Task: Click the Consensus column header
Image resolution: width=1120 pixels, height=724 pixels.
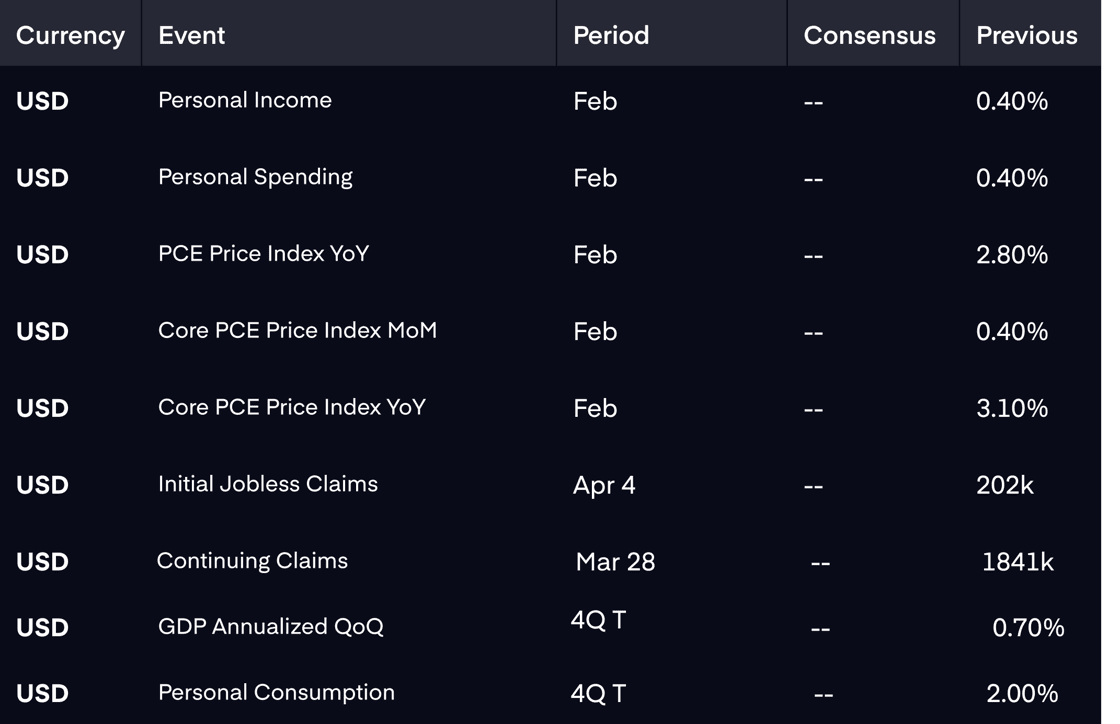Action: [869, 35]
